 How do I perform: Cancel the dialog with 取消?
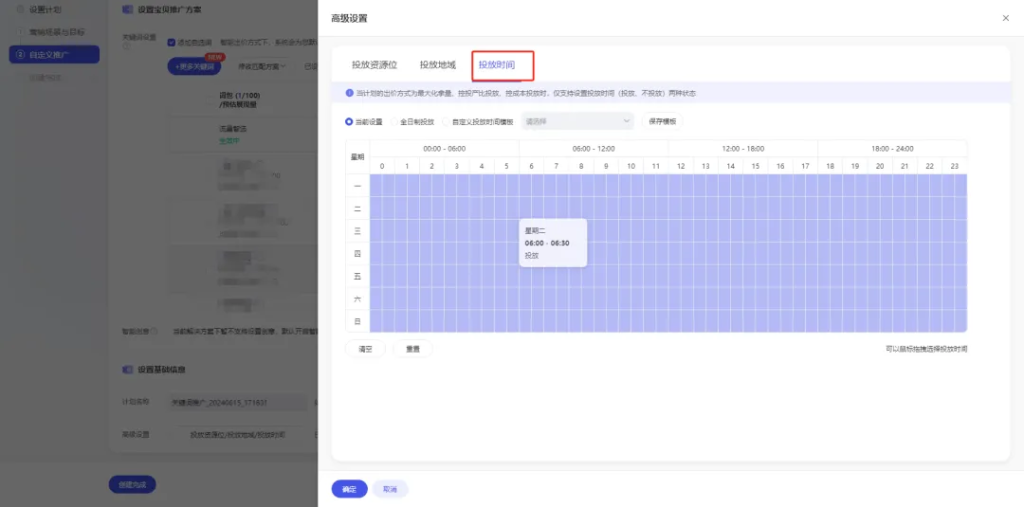pyautogui.click(x=390, y=489)
